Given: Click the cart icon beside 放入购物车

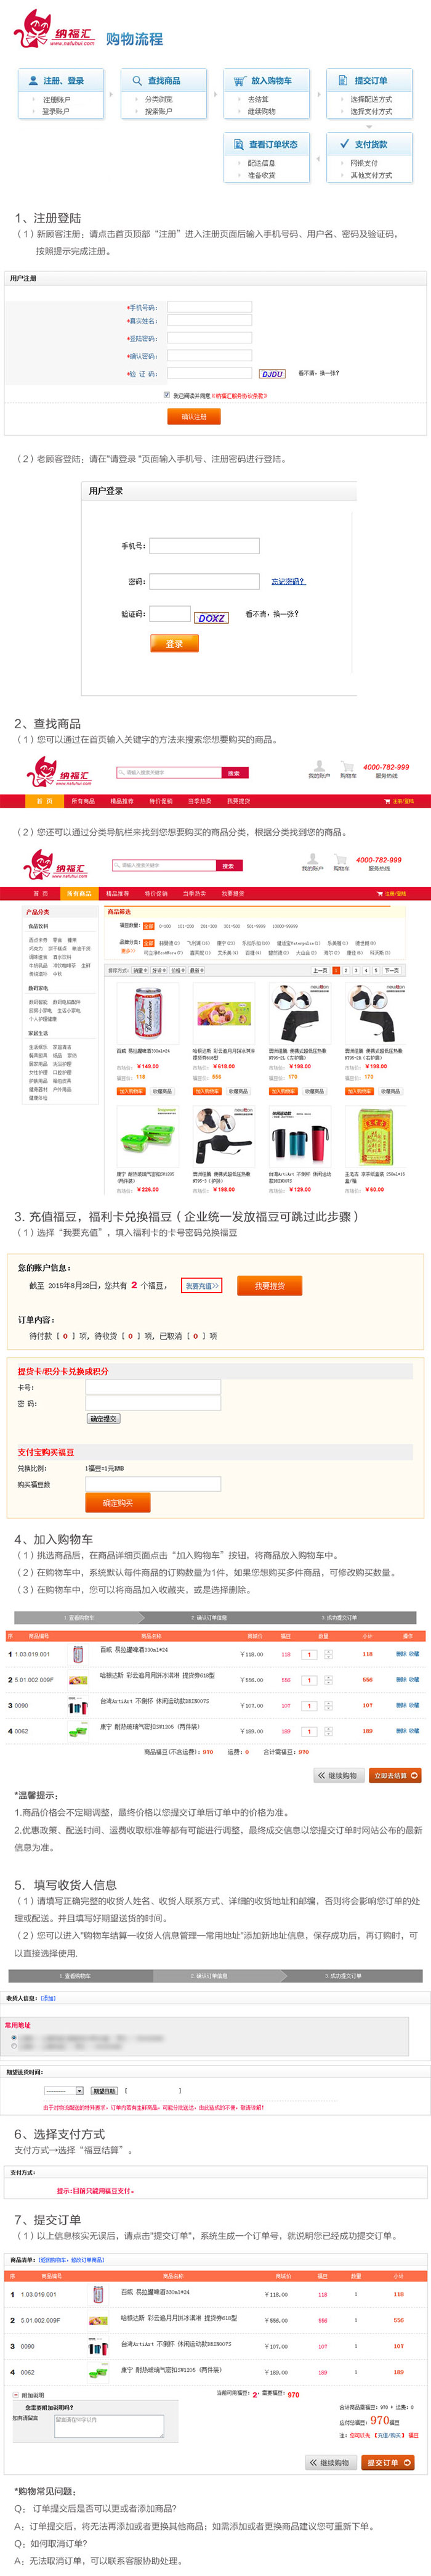Looking at the screenshot, I should point(240,80).
